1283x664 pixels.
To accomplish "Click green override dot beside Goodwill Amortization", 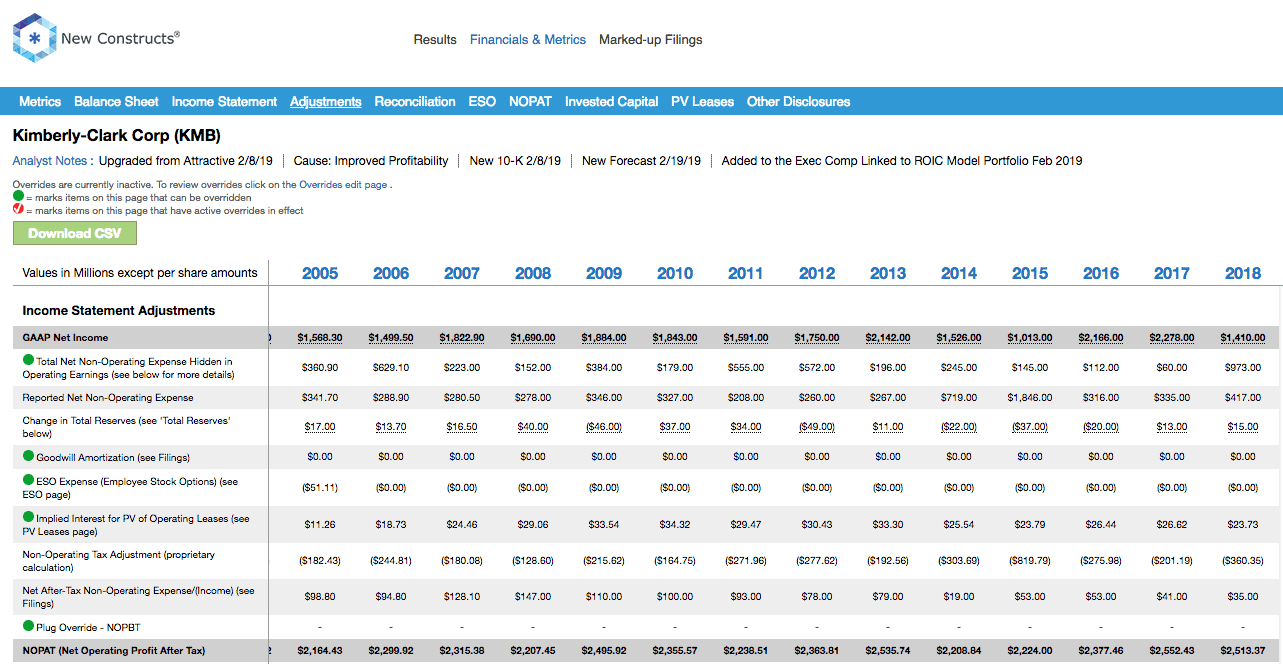I will (x=28, y=456).
